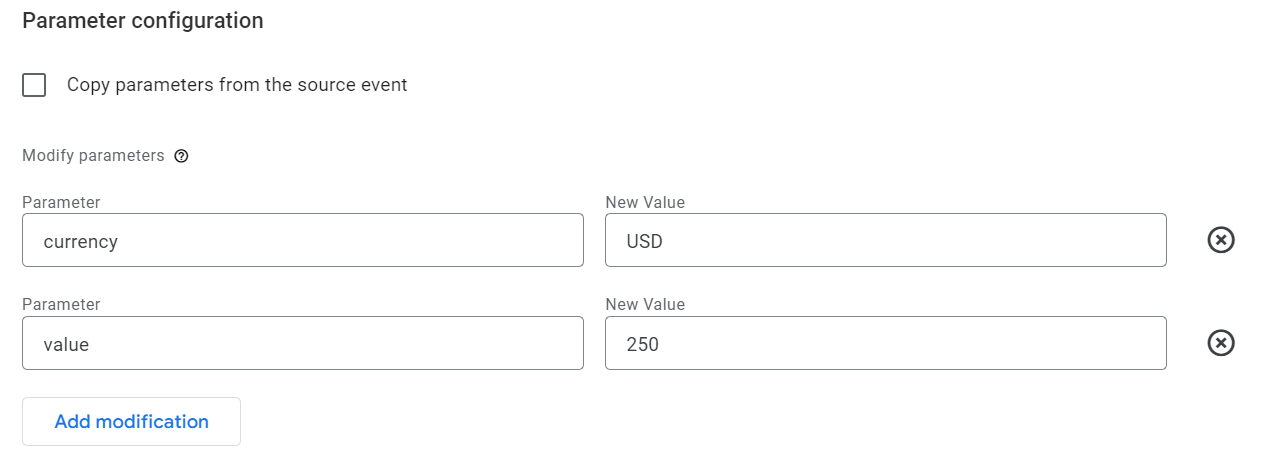Click the Parameter label above value field
Viewport: 1266px width, 457px height.
point(61,305)
